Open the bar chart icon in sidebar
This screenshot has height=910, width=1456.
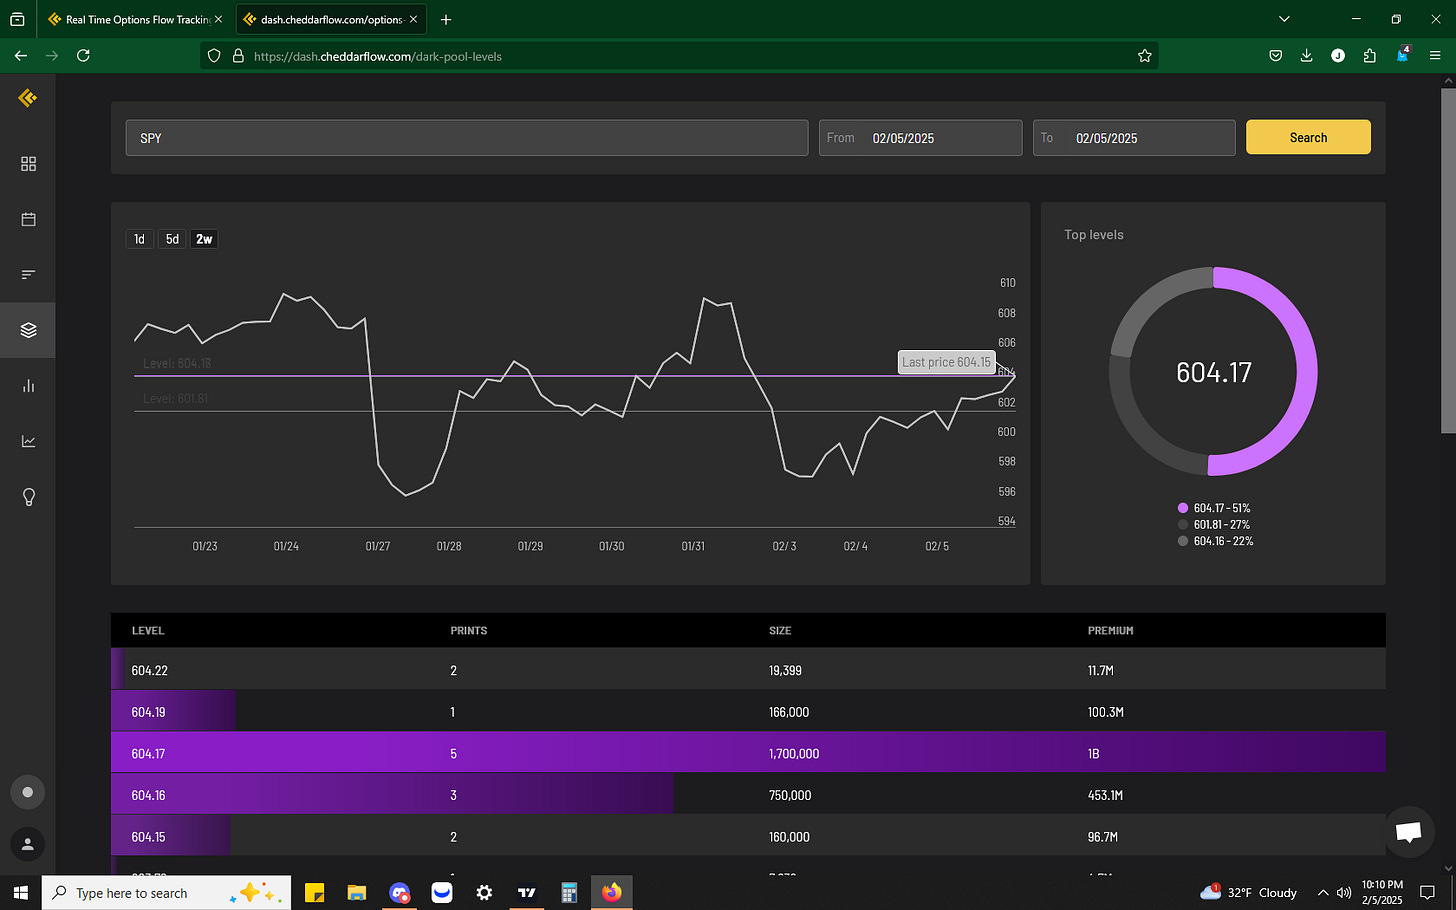pos(28,386)
